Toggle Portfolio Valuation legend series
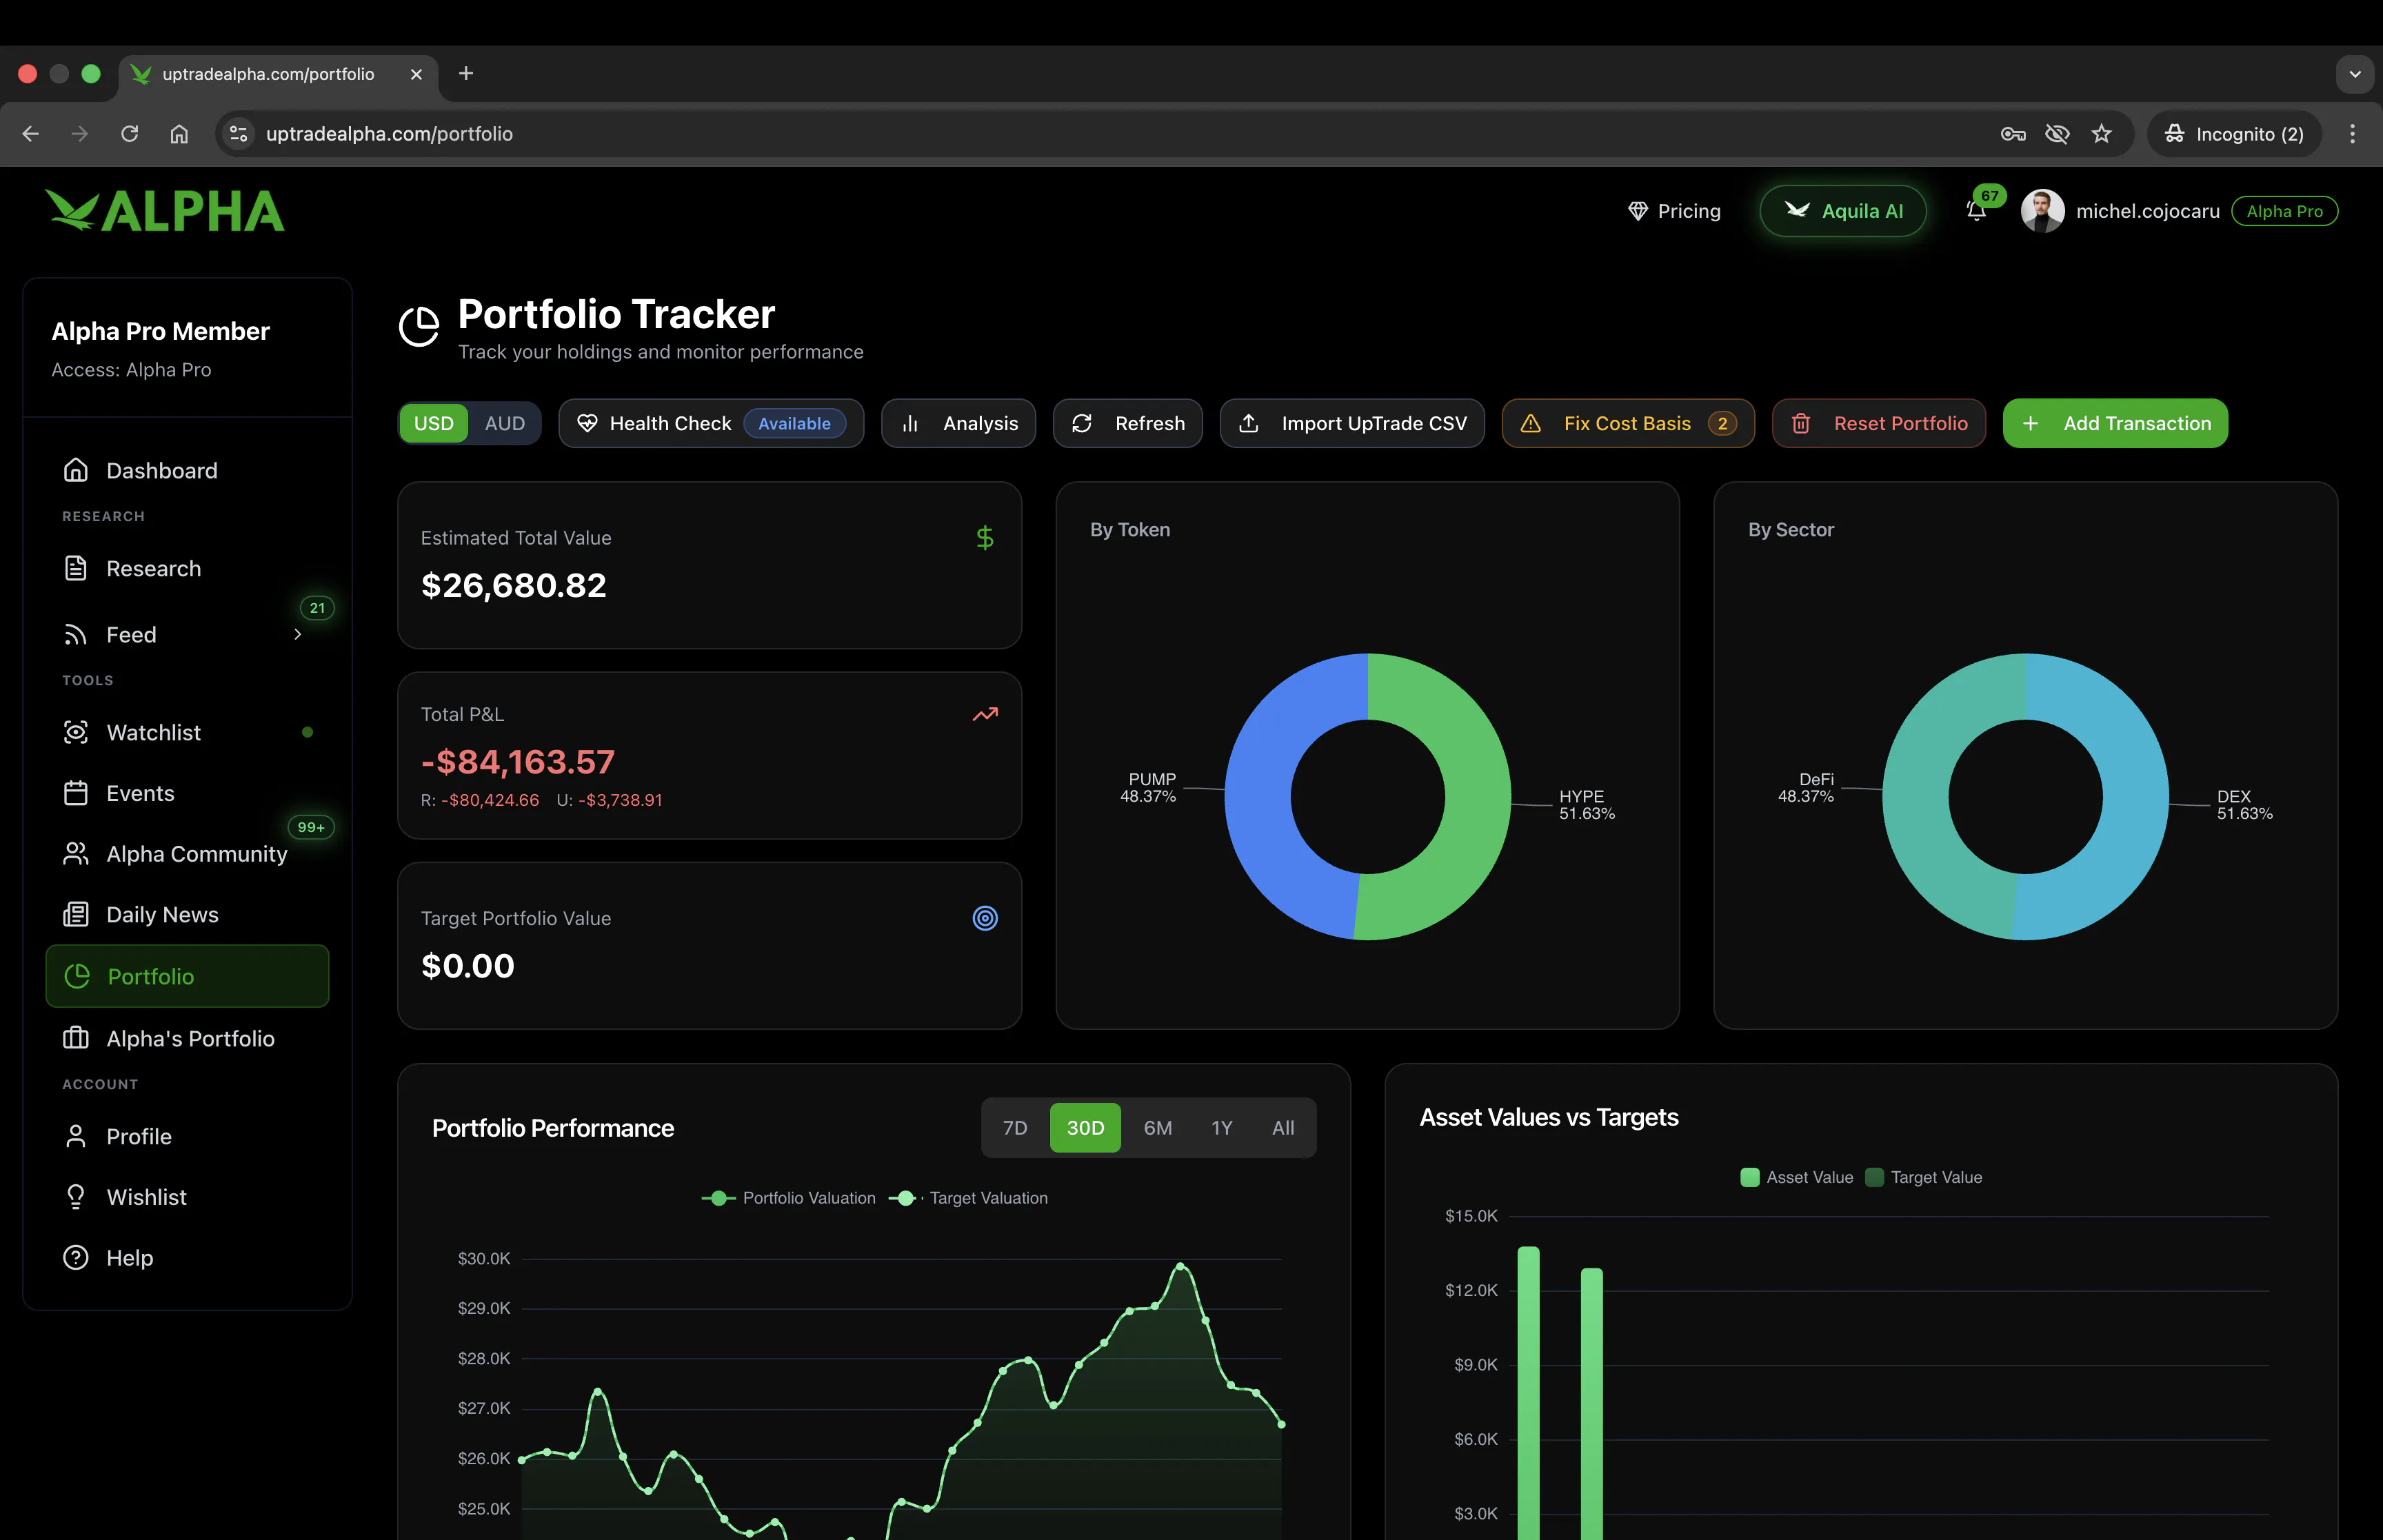2383x1540 pixels. 788,1198
